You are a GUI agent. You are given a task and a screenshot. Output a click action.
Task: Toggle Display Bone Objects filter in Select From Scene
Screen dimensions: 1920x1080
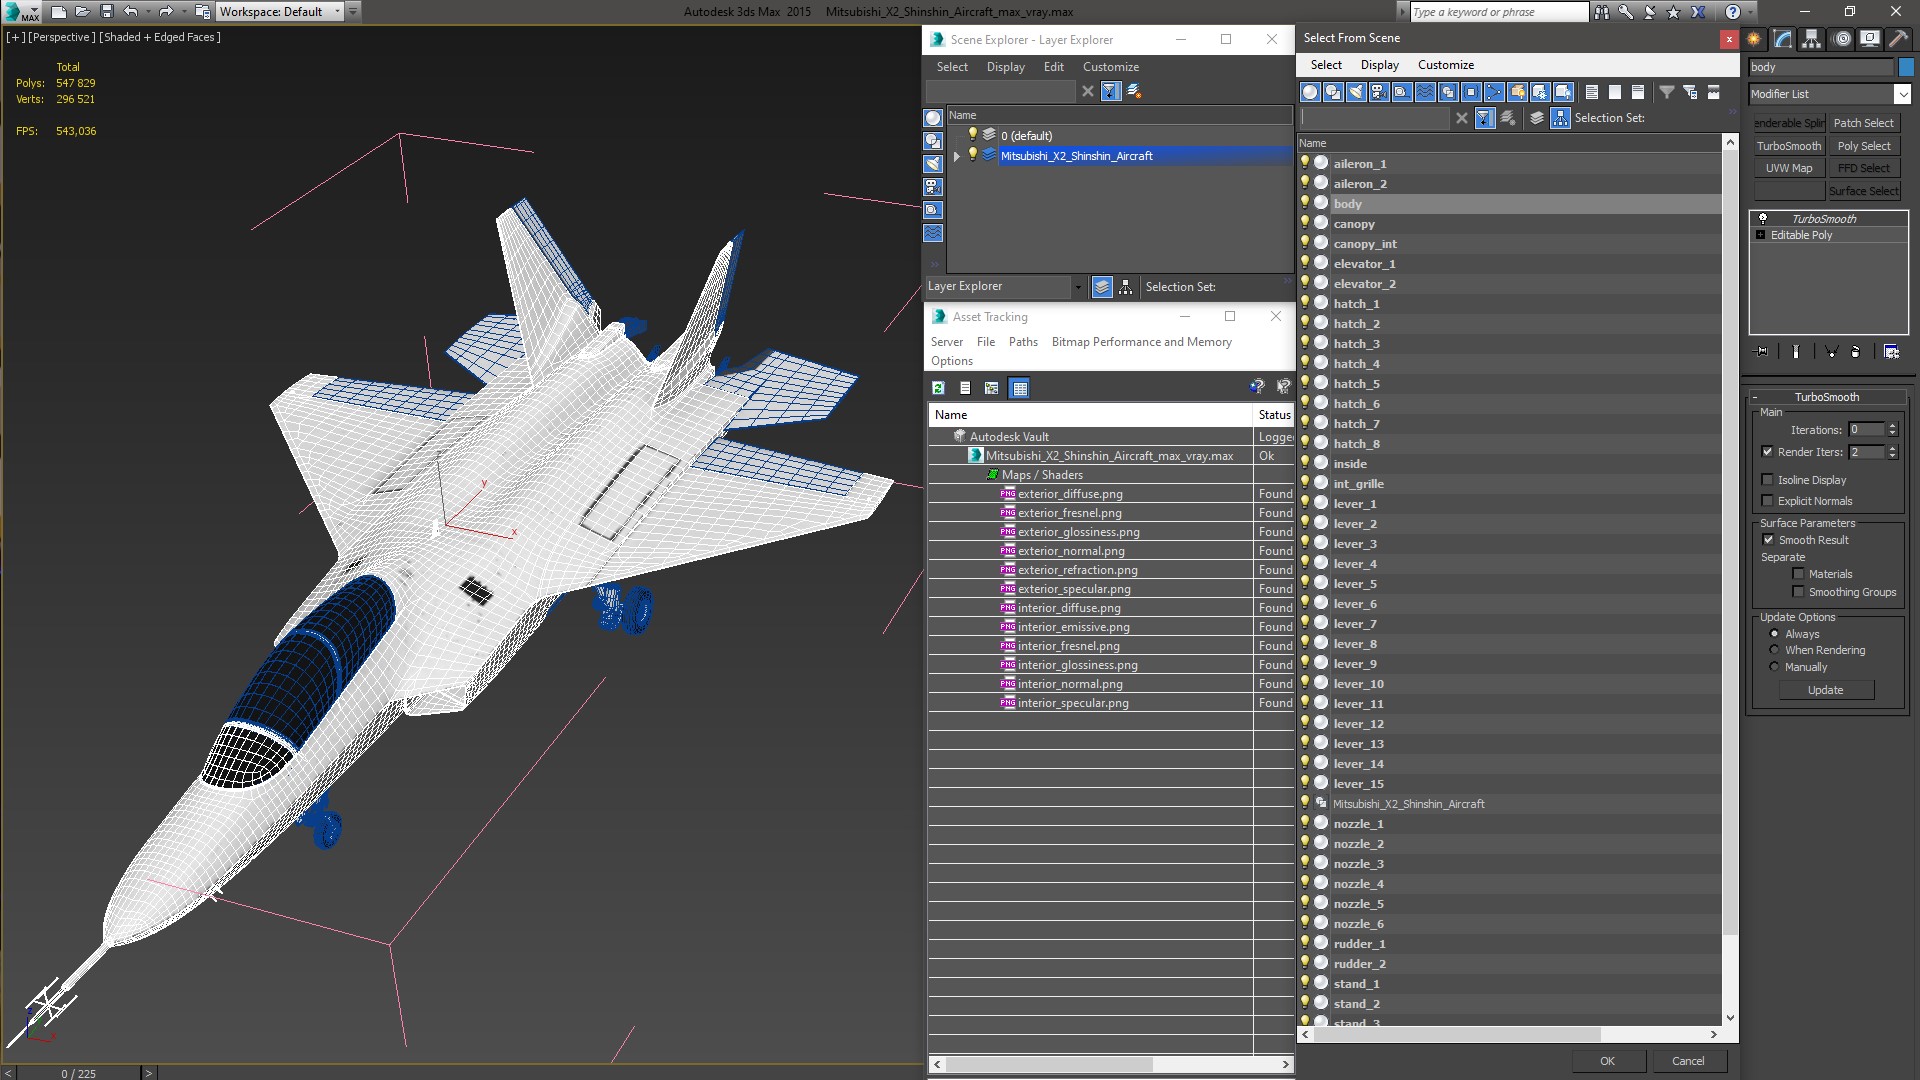(1494, 92)
